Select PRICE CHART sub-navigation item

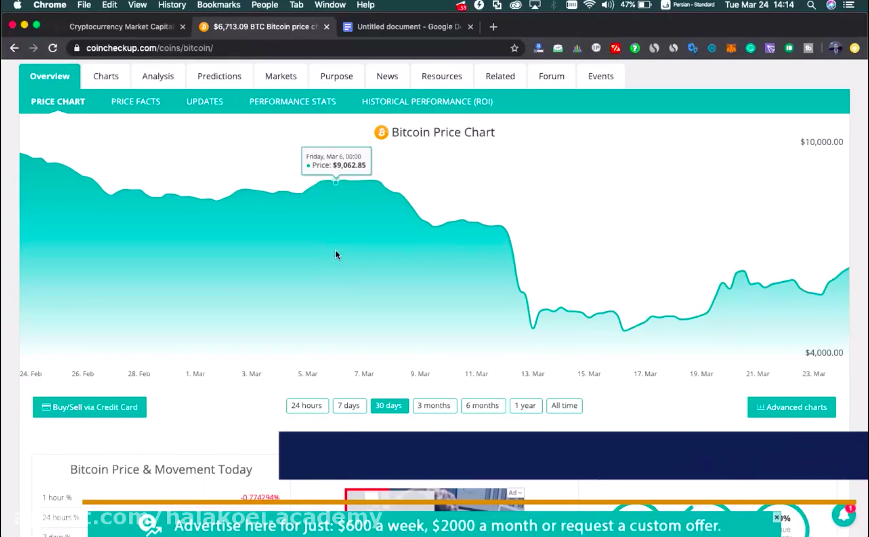tap(58, 101)
